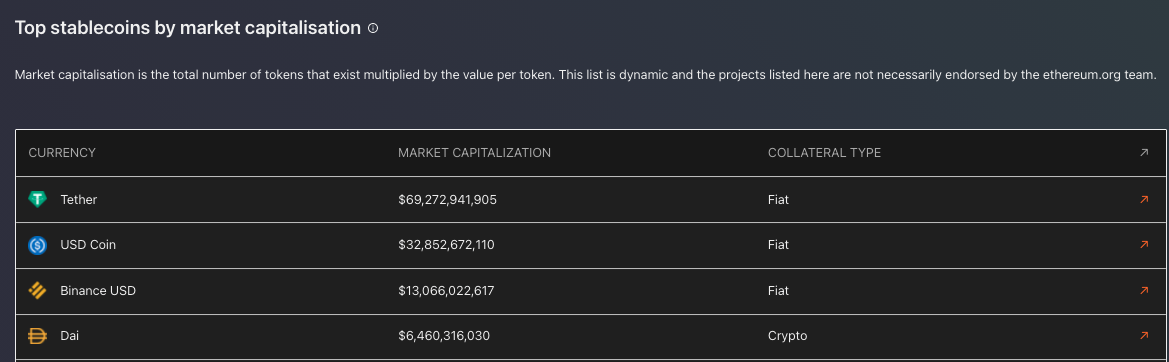Viewport: 1169px width, 362px height.
Task: Click the info icon beside the heading
Action: (373, 28)
